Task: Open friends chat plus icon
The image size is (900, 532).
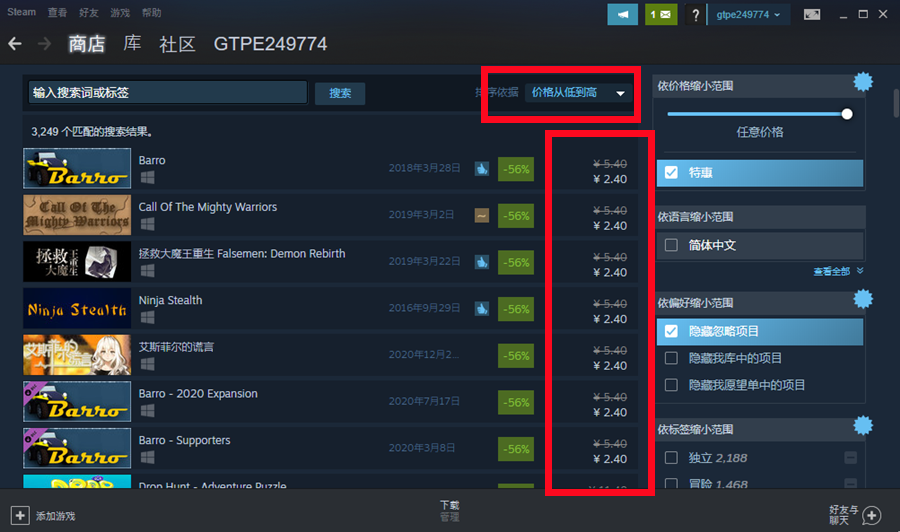Action: (x=871, y=515)
